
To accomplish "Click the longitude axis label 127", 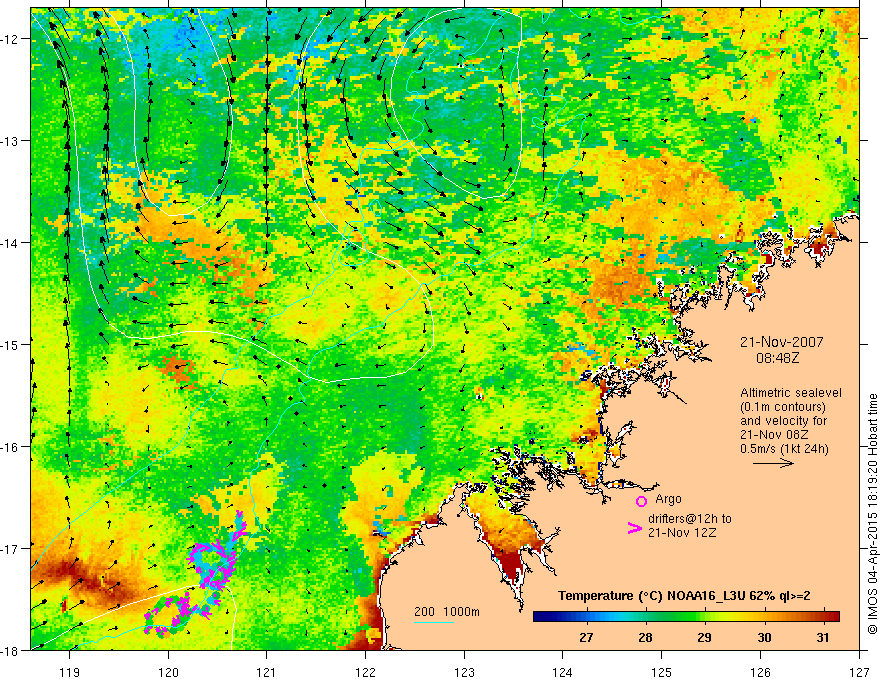I will pyautogui.click(x=859, y=672).
